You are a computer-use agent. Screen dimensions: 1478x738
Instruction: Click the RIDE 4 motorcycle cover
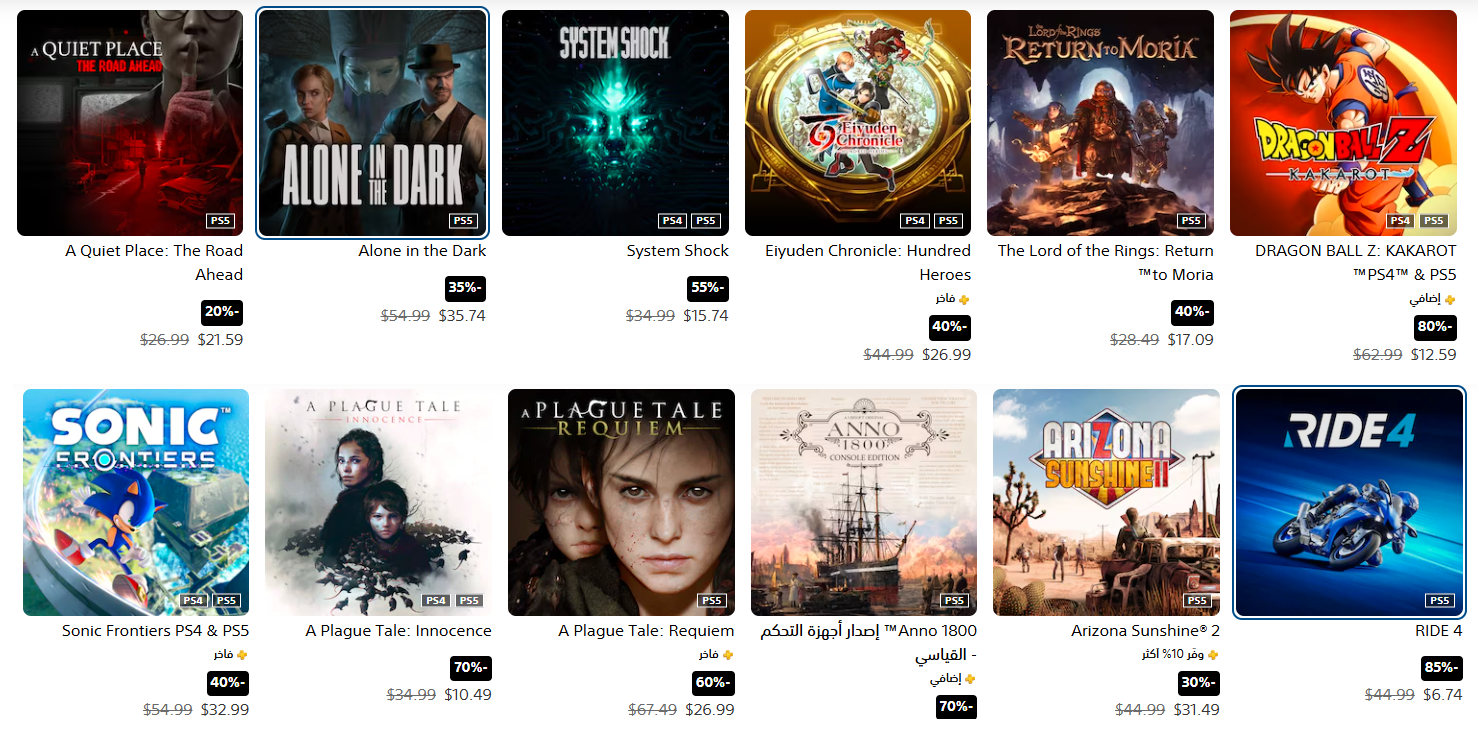(1349, 502)
